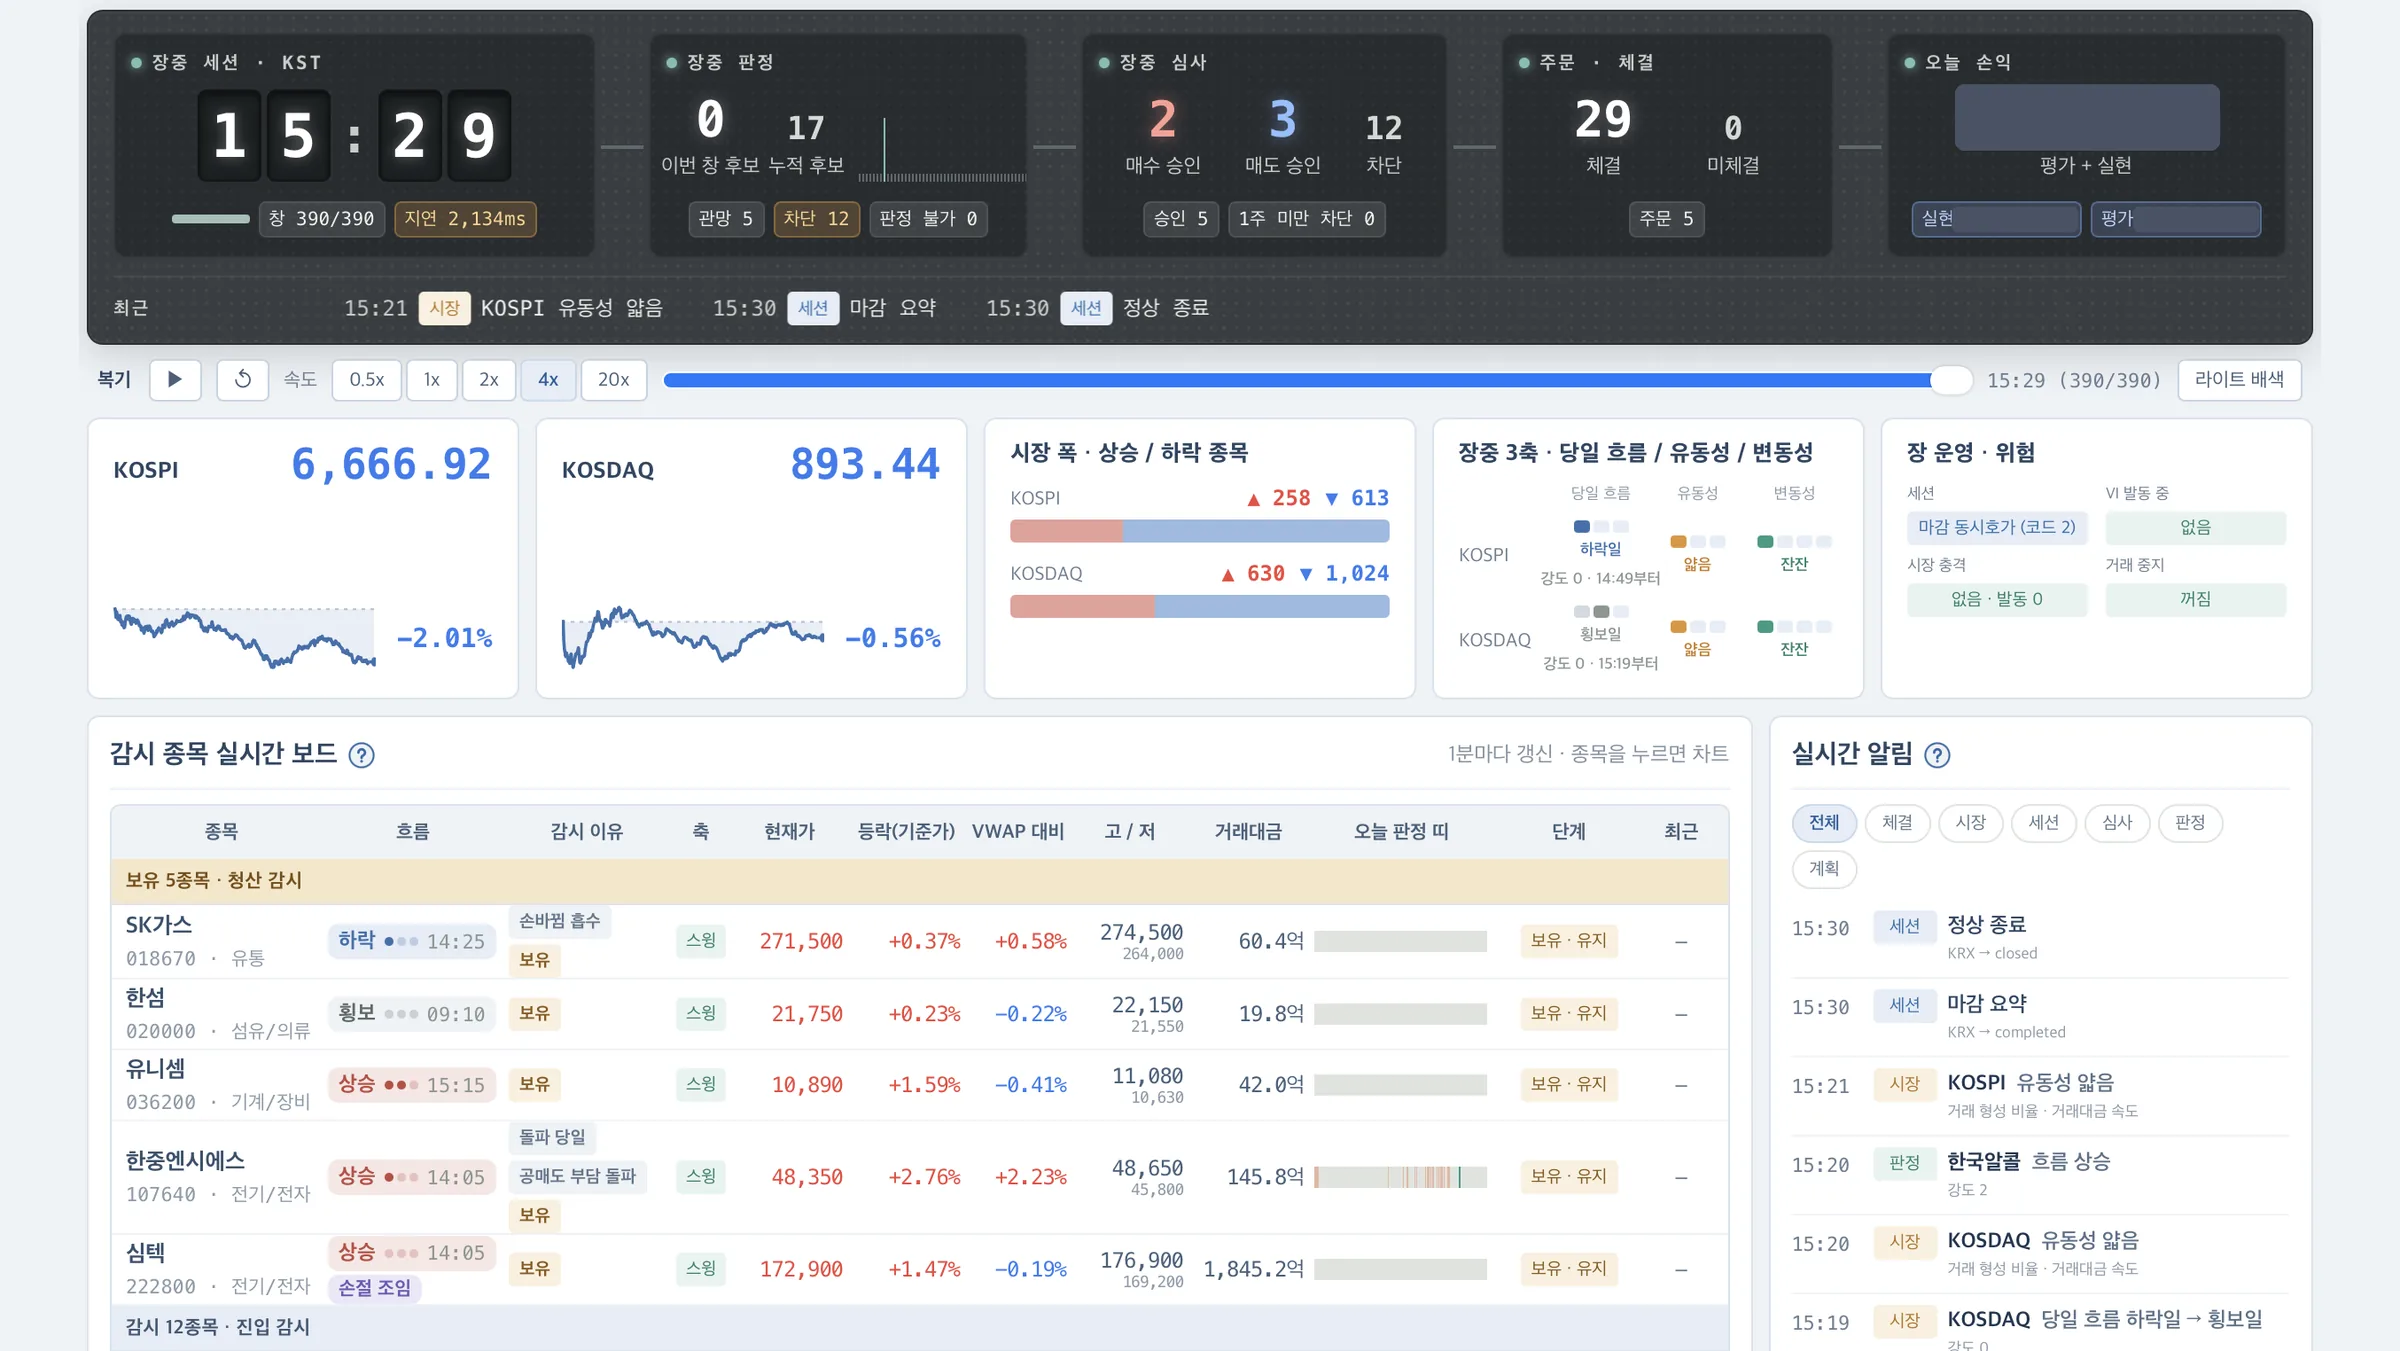Click the KOSPI advance/decline breadth bar
Screen dimensions: 2400x1351
1199,531
